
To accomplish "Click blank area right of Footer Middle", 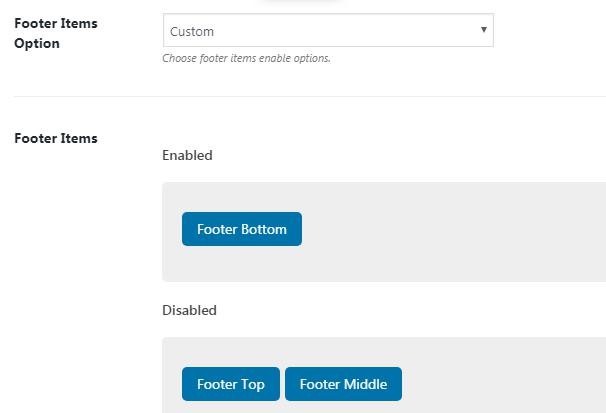I will click(500, 384).
